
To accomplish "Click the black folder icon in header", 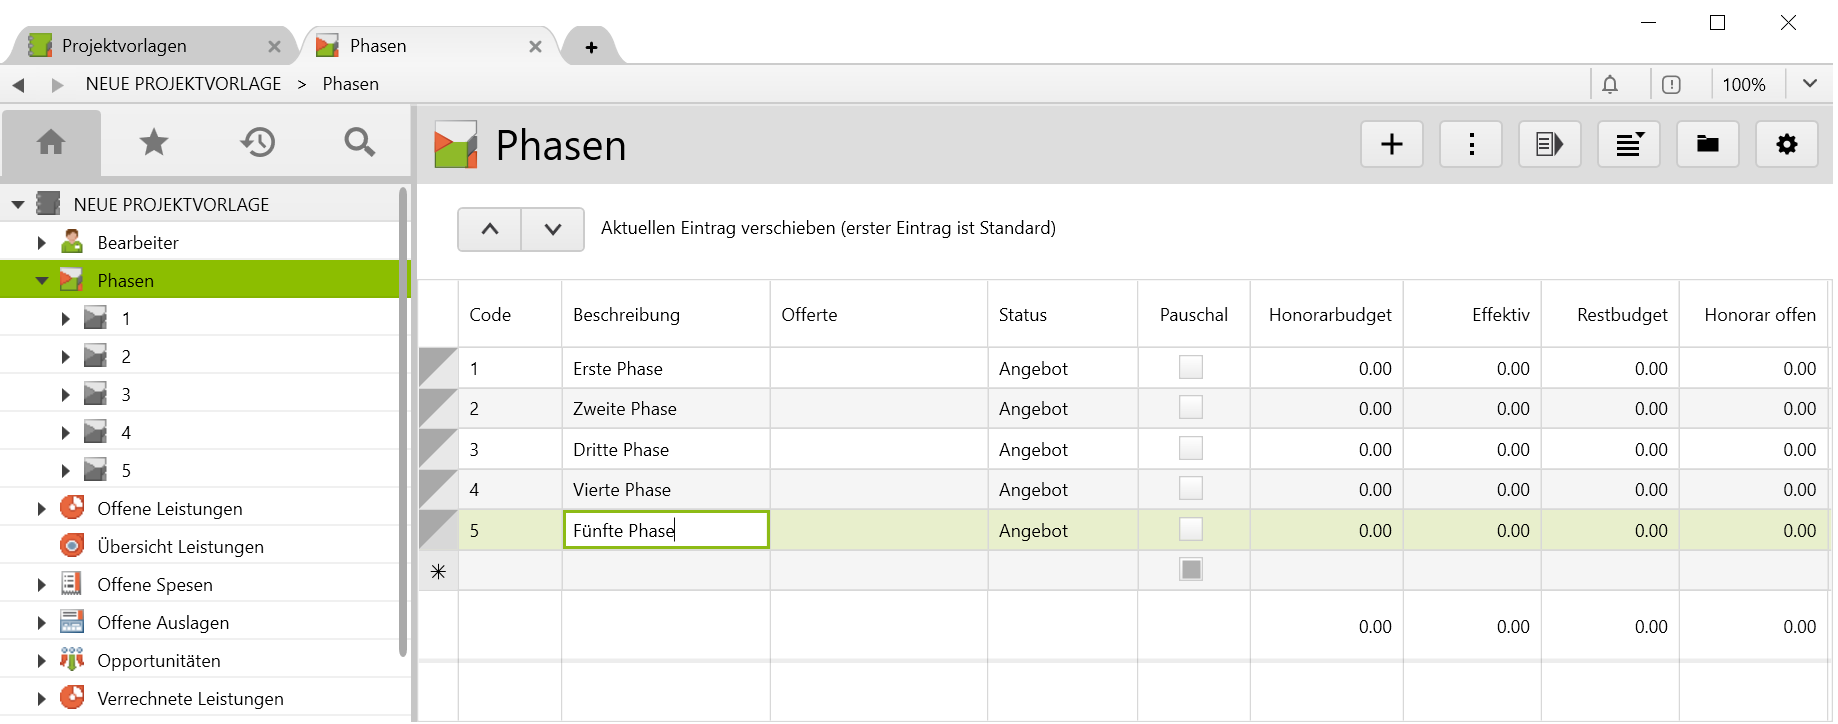I will tap(1707, 145).
